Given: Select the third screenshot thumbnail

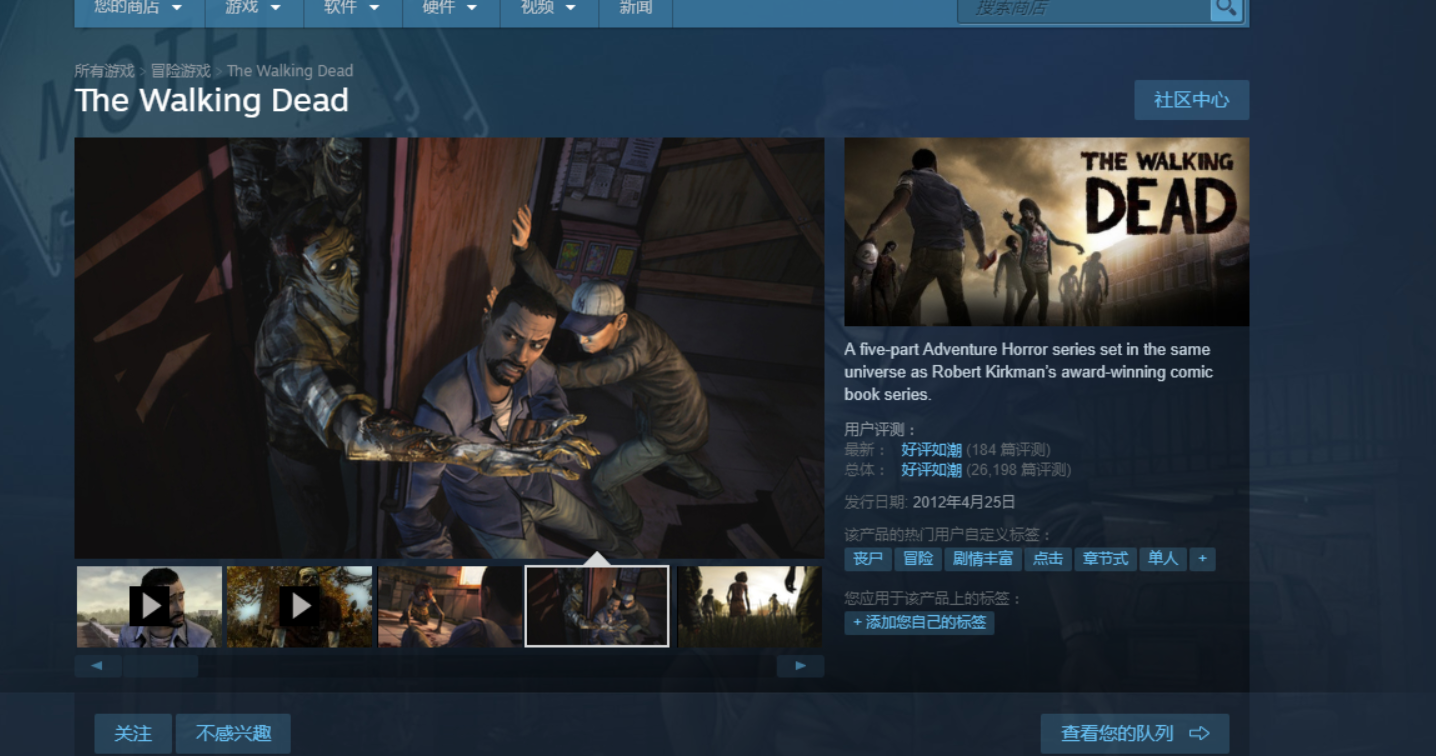Looking at the screenshot, I should (450, 606).
